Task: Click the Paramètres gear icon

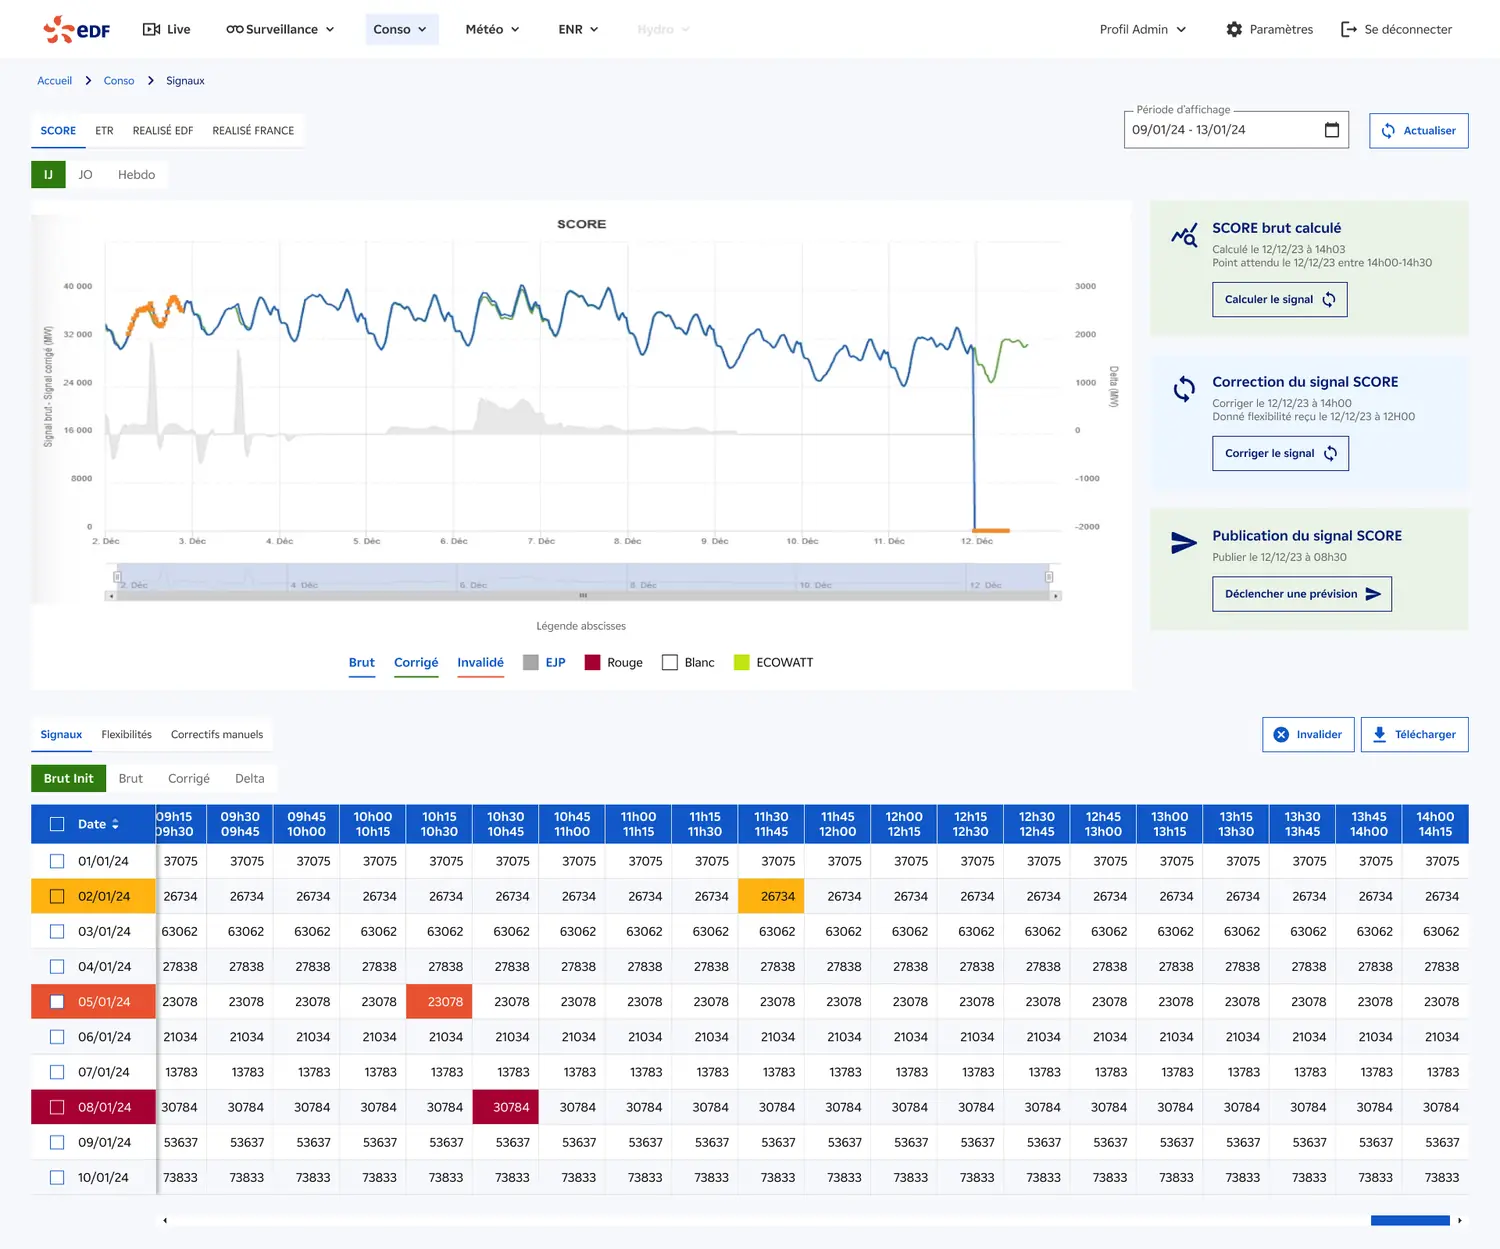Action: [x=1234, y=29]
